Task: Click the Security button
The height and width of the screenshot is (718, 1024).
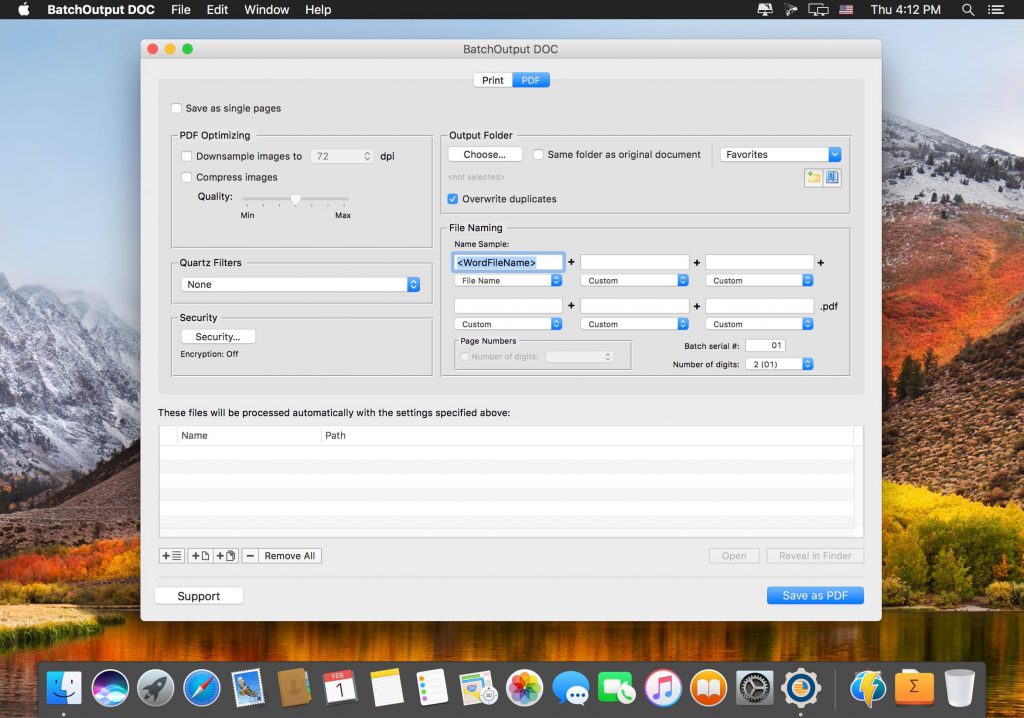Action: 218,337
